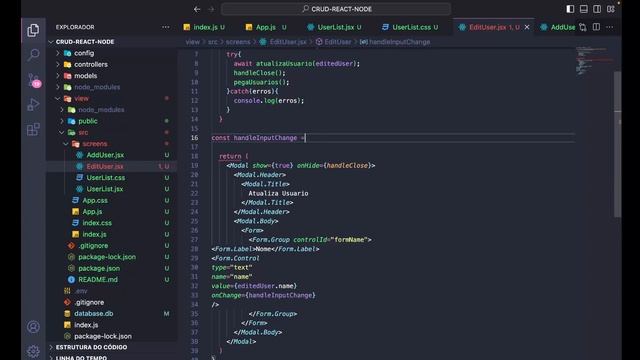Open the Accounts menu icon

[x=33, y=327]
